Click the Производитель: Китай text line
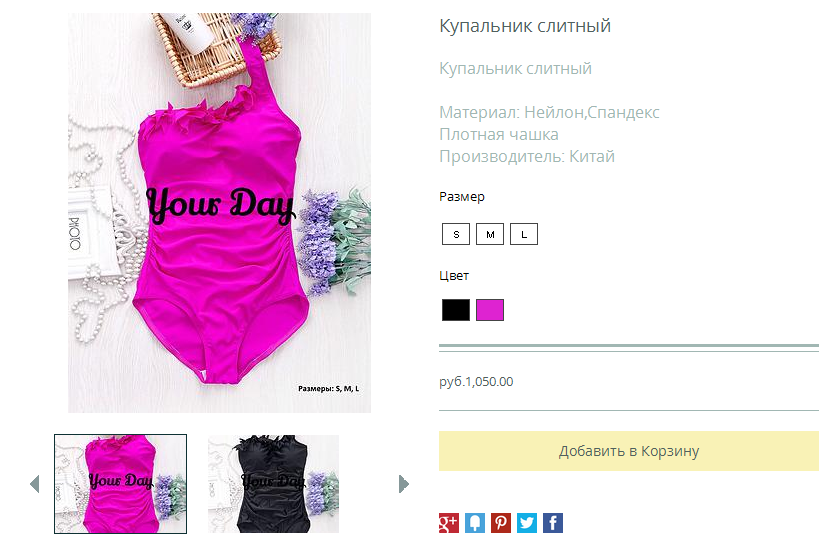 [x=527, y=156]
